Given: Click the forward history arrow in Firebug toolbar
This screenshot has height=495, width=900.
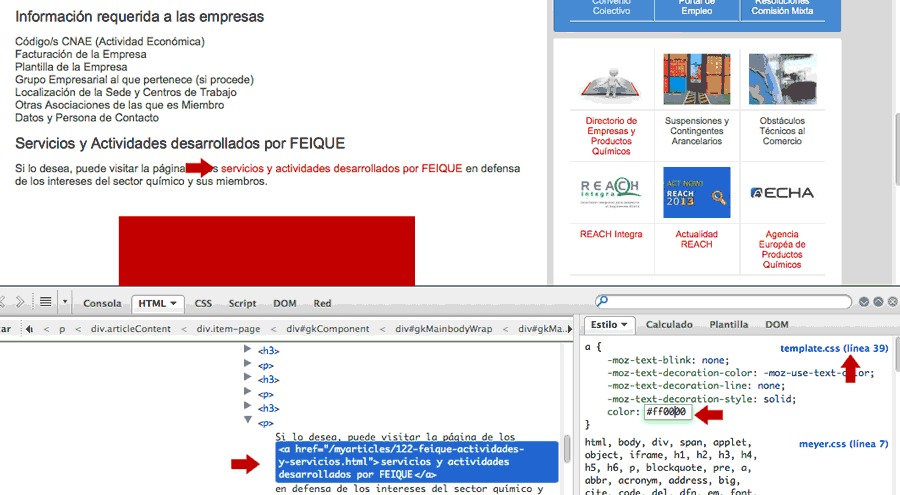Looking at the screenshot, I should pos(20,302).
